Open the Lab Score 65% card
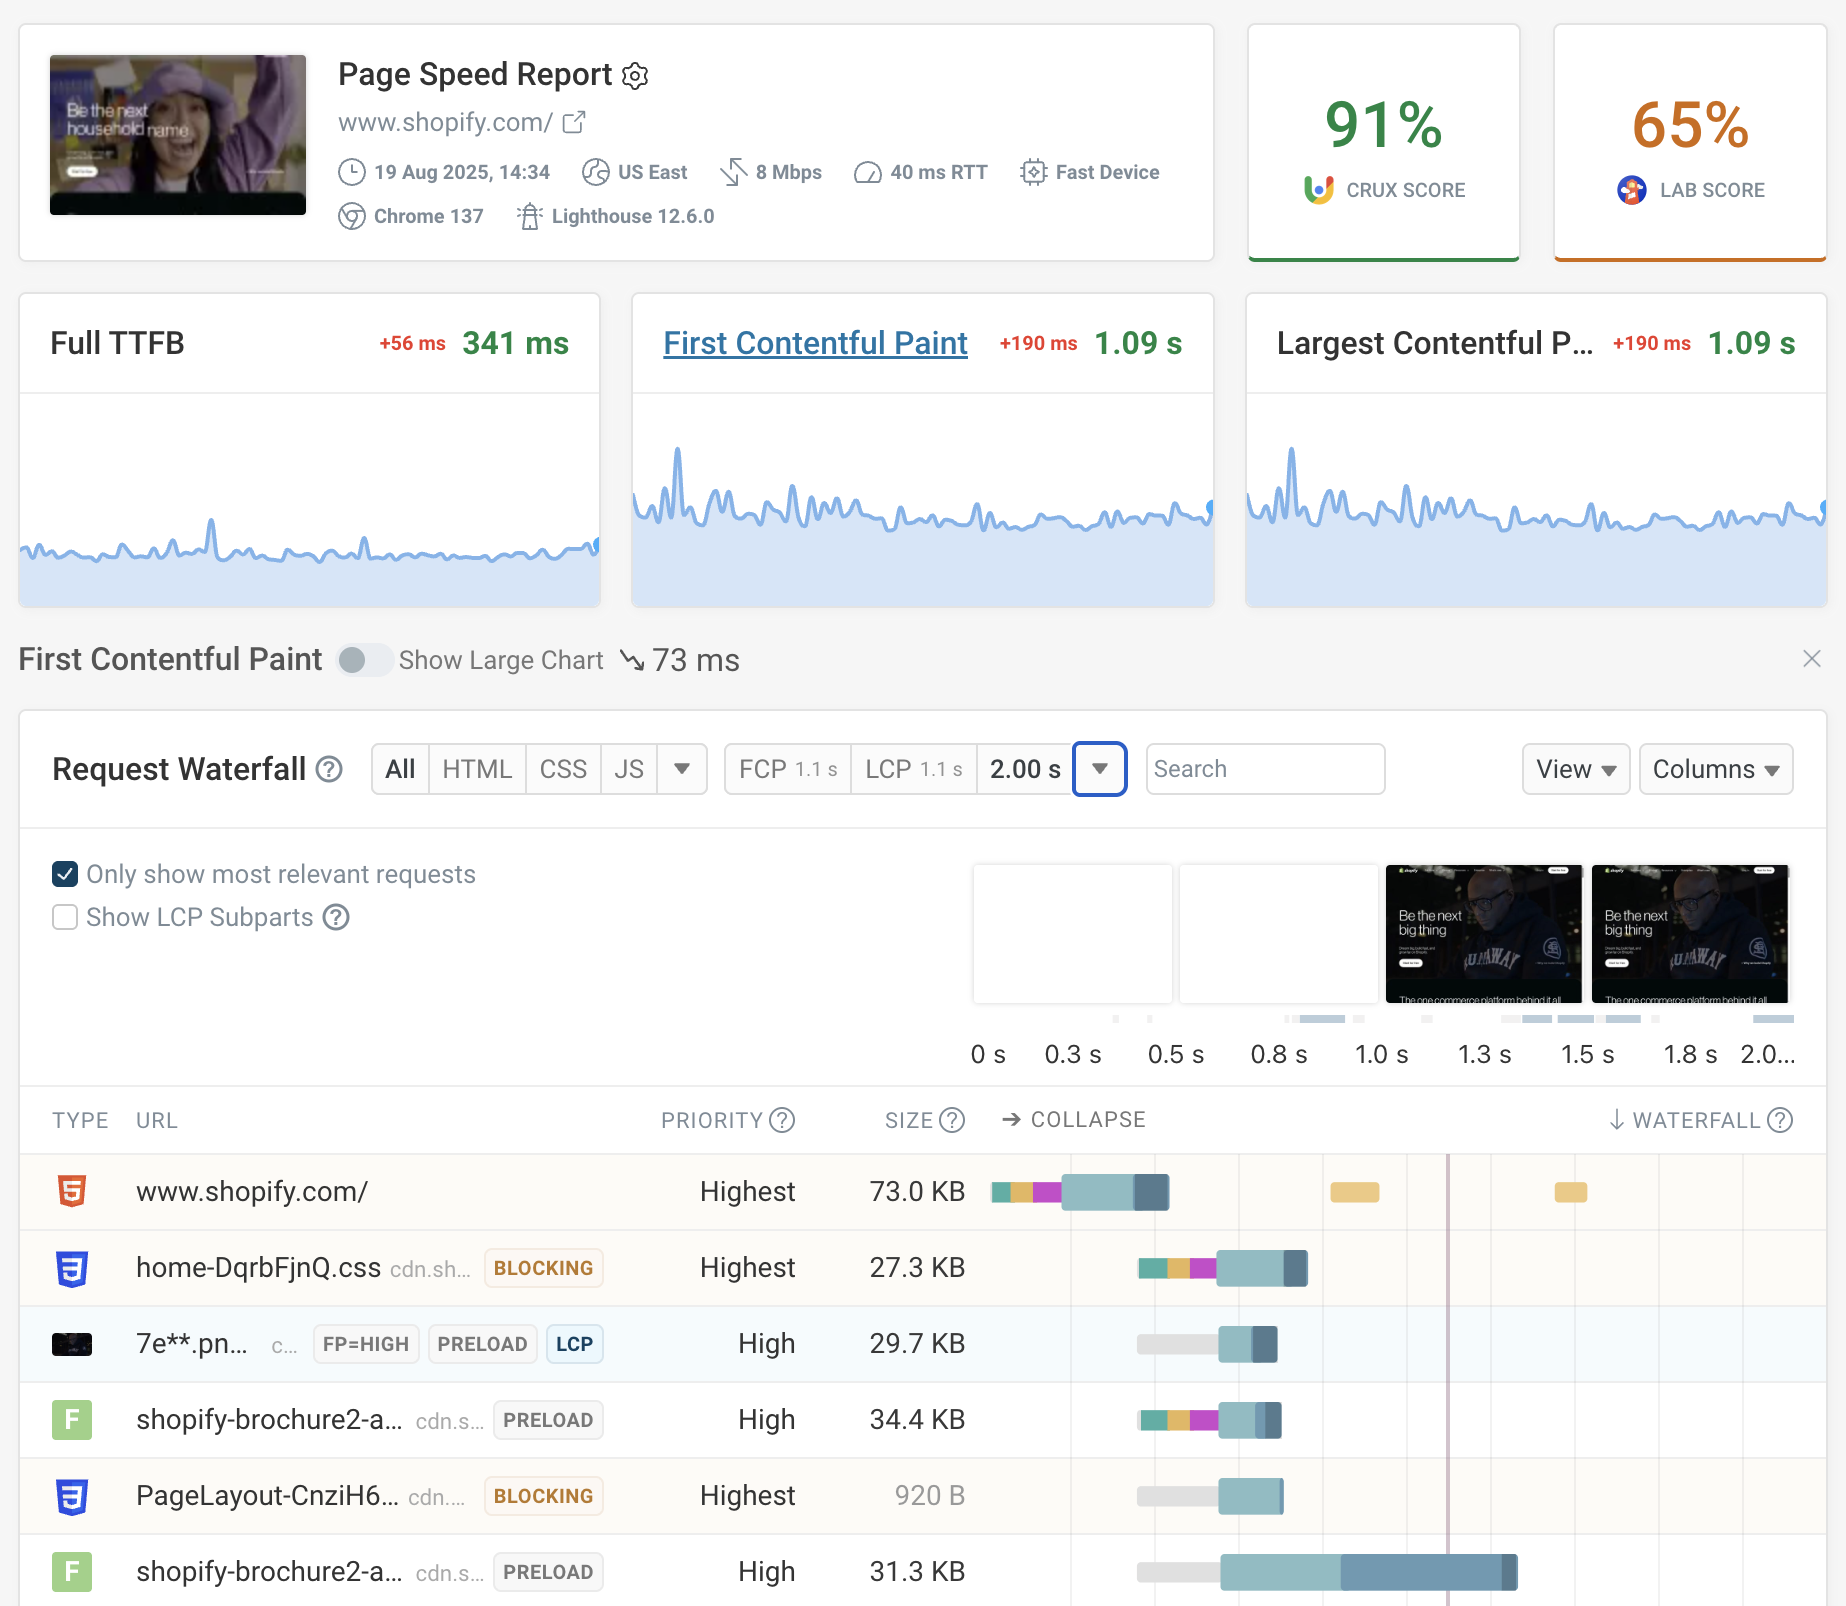The height and width of the screenshot is (1606, 1846). pos(1690,142)
